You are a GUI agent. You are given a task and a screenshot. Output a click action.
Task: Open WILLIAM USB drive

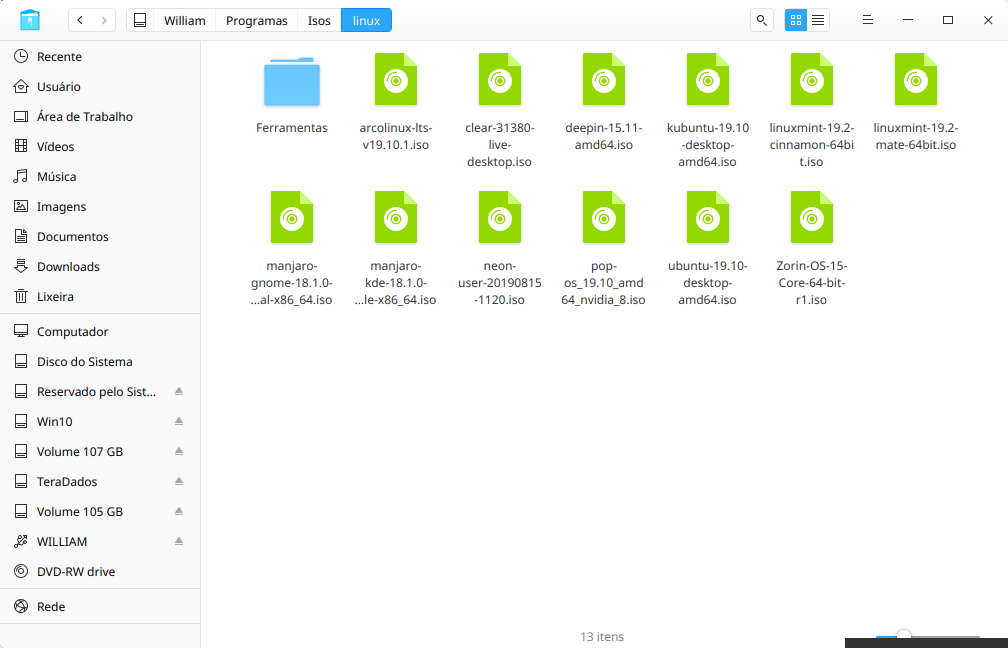click(100, 542)
